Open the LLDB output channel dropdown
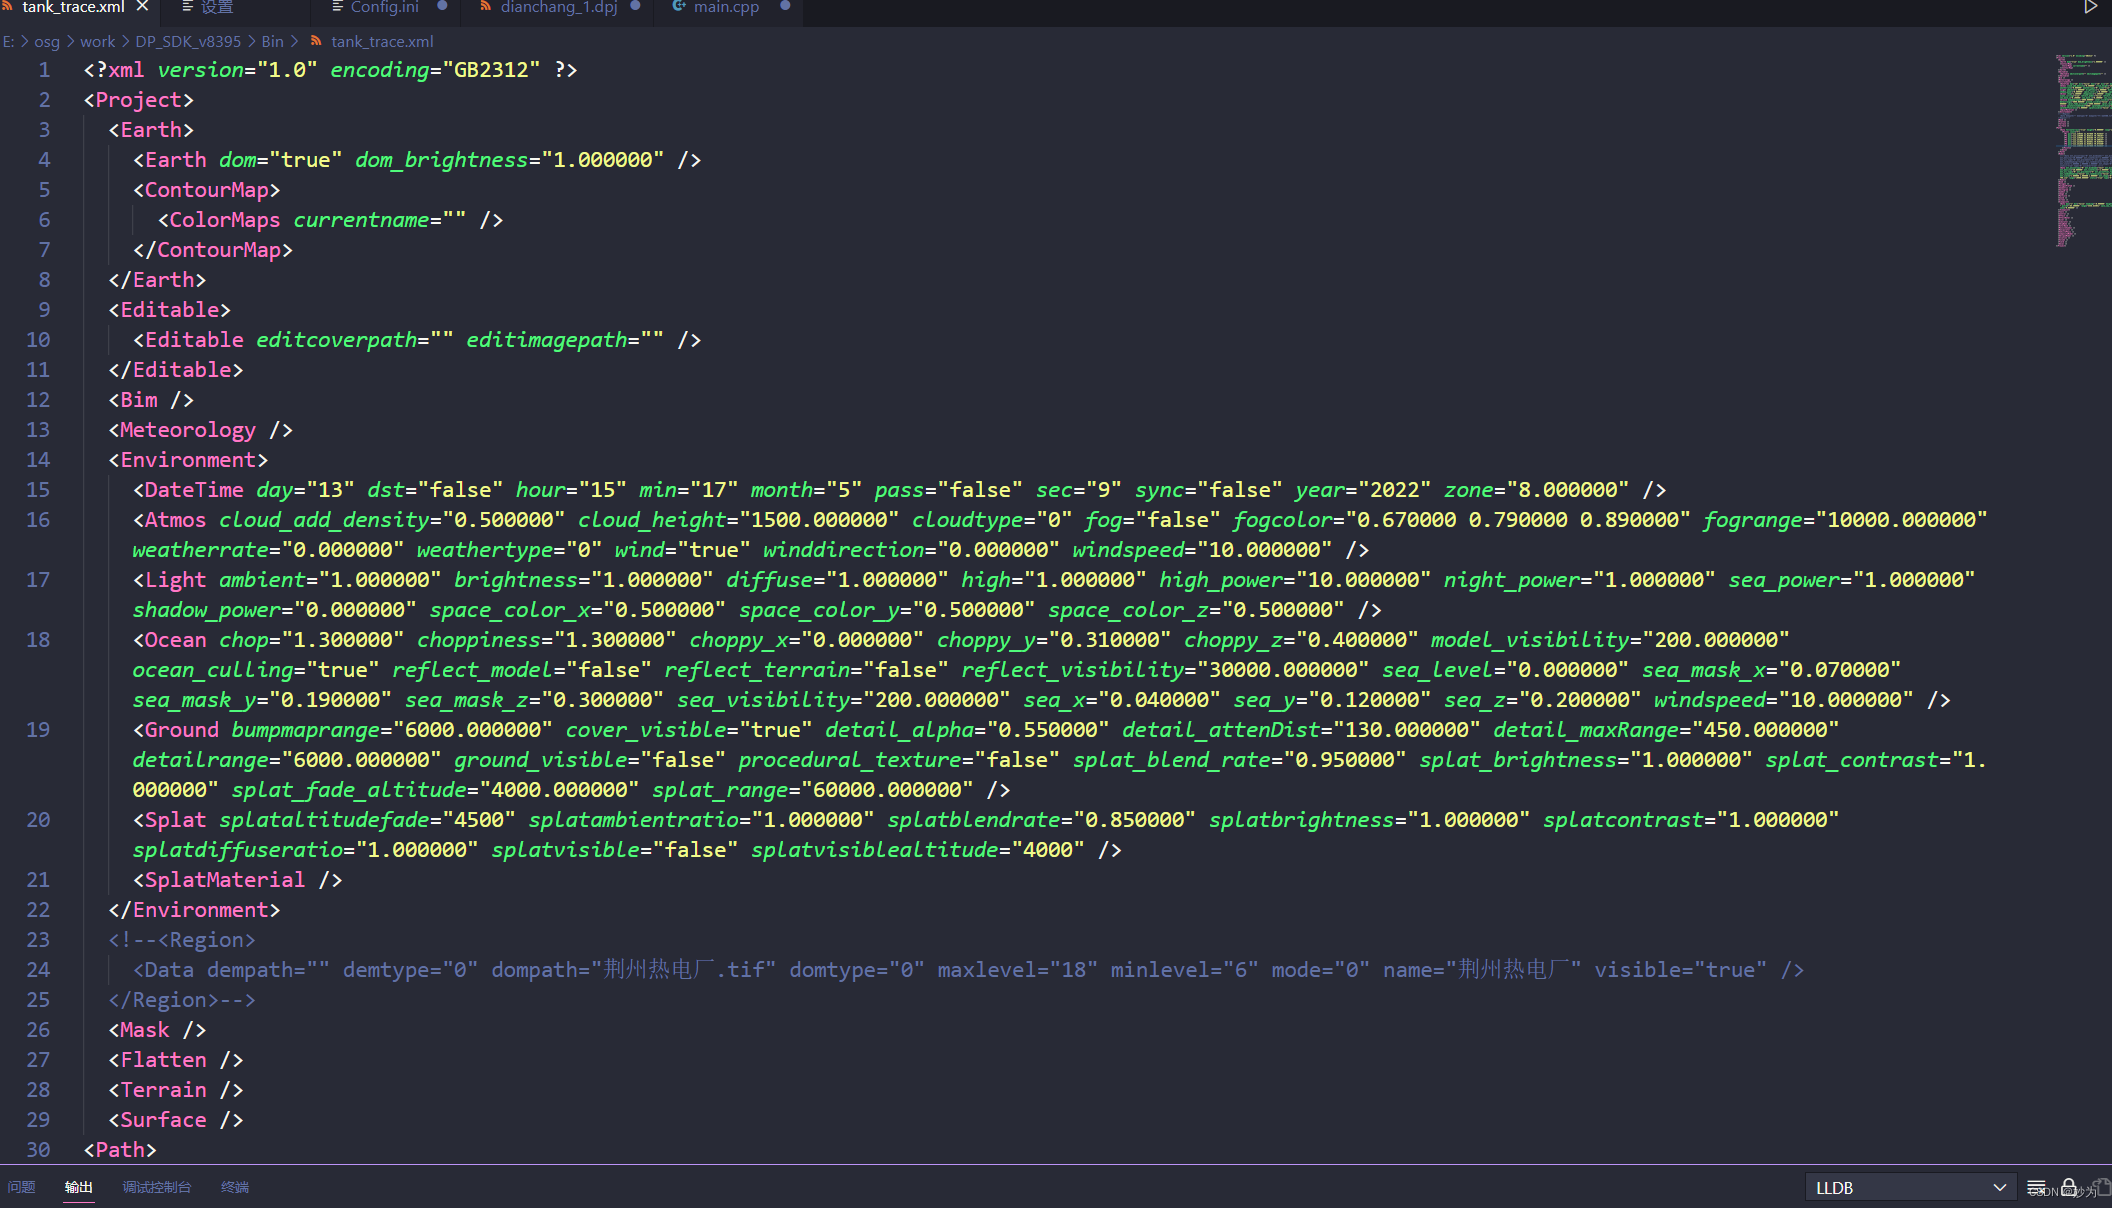This screenshot has width=2112, height=1208. tap(1911, 1187)
